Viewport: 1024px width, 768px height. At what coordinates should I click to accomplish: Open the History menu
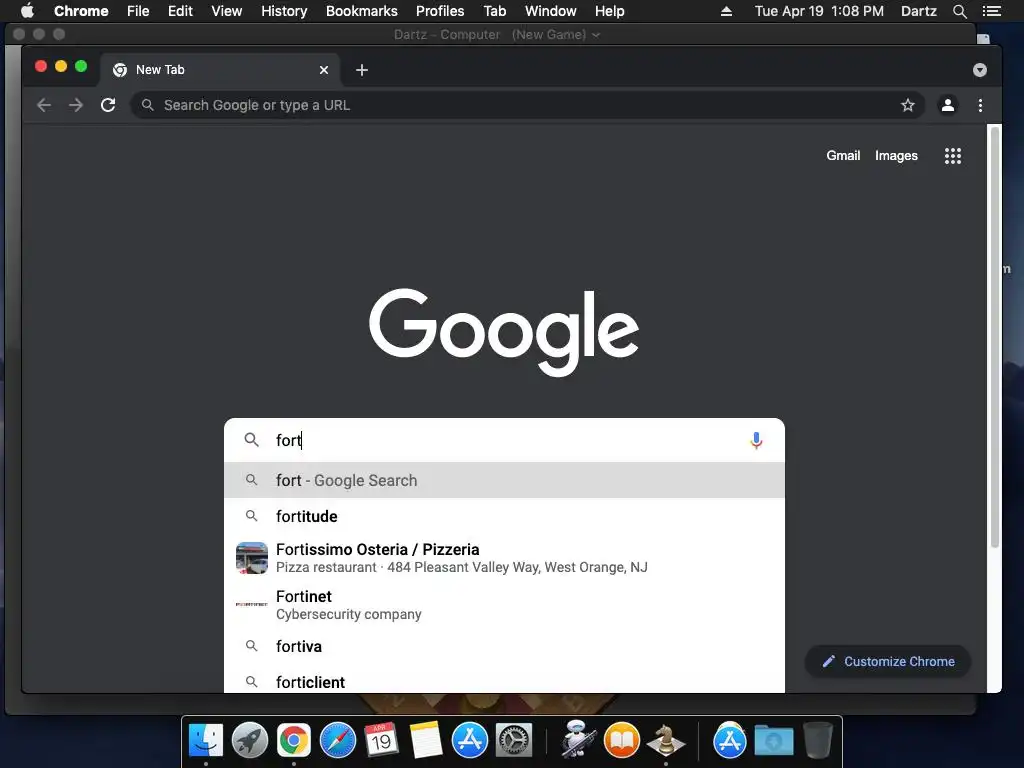coord(284,11)
